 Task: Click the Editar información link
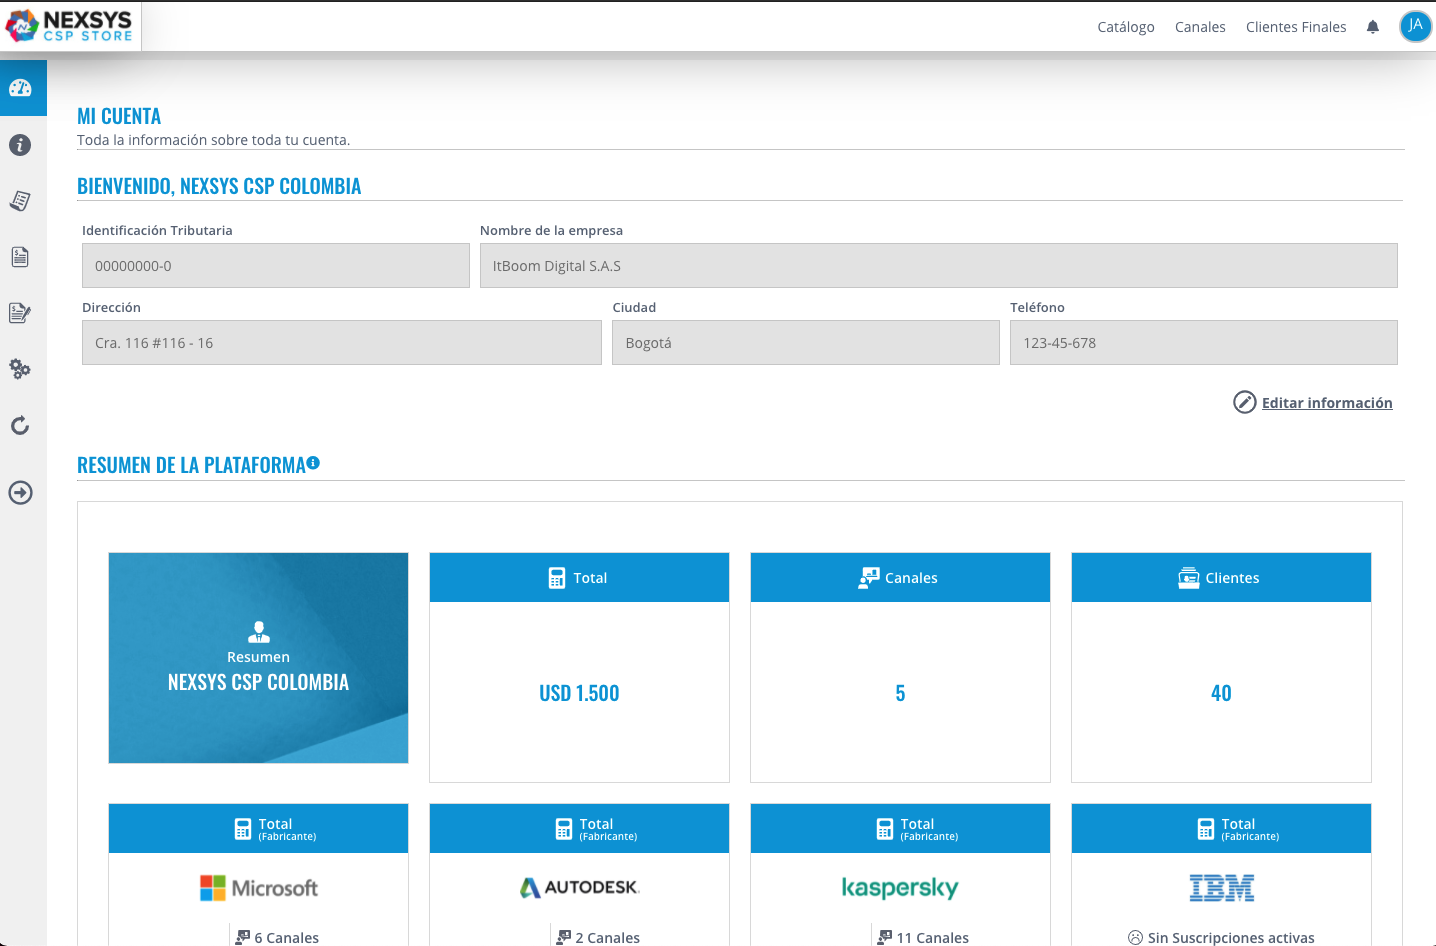coord(1326,403)
